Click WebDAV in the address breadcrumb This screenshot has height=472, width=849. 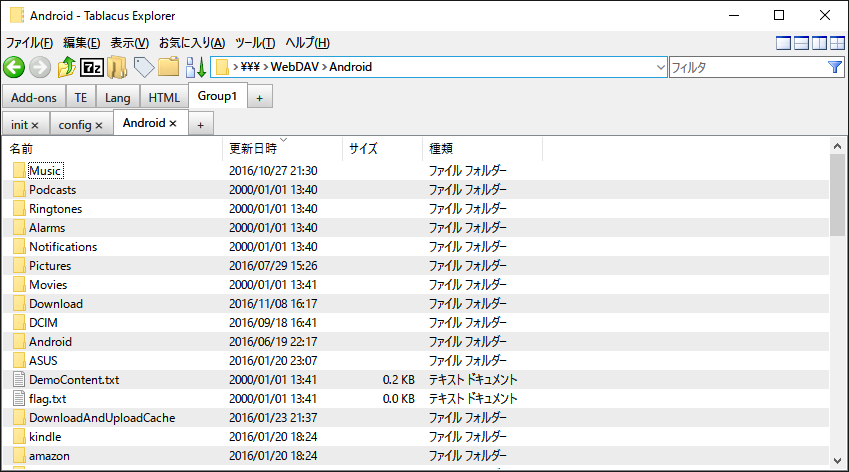pyautogui.click(x=295, y=67)
